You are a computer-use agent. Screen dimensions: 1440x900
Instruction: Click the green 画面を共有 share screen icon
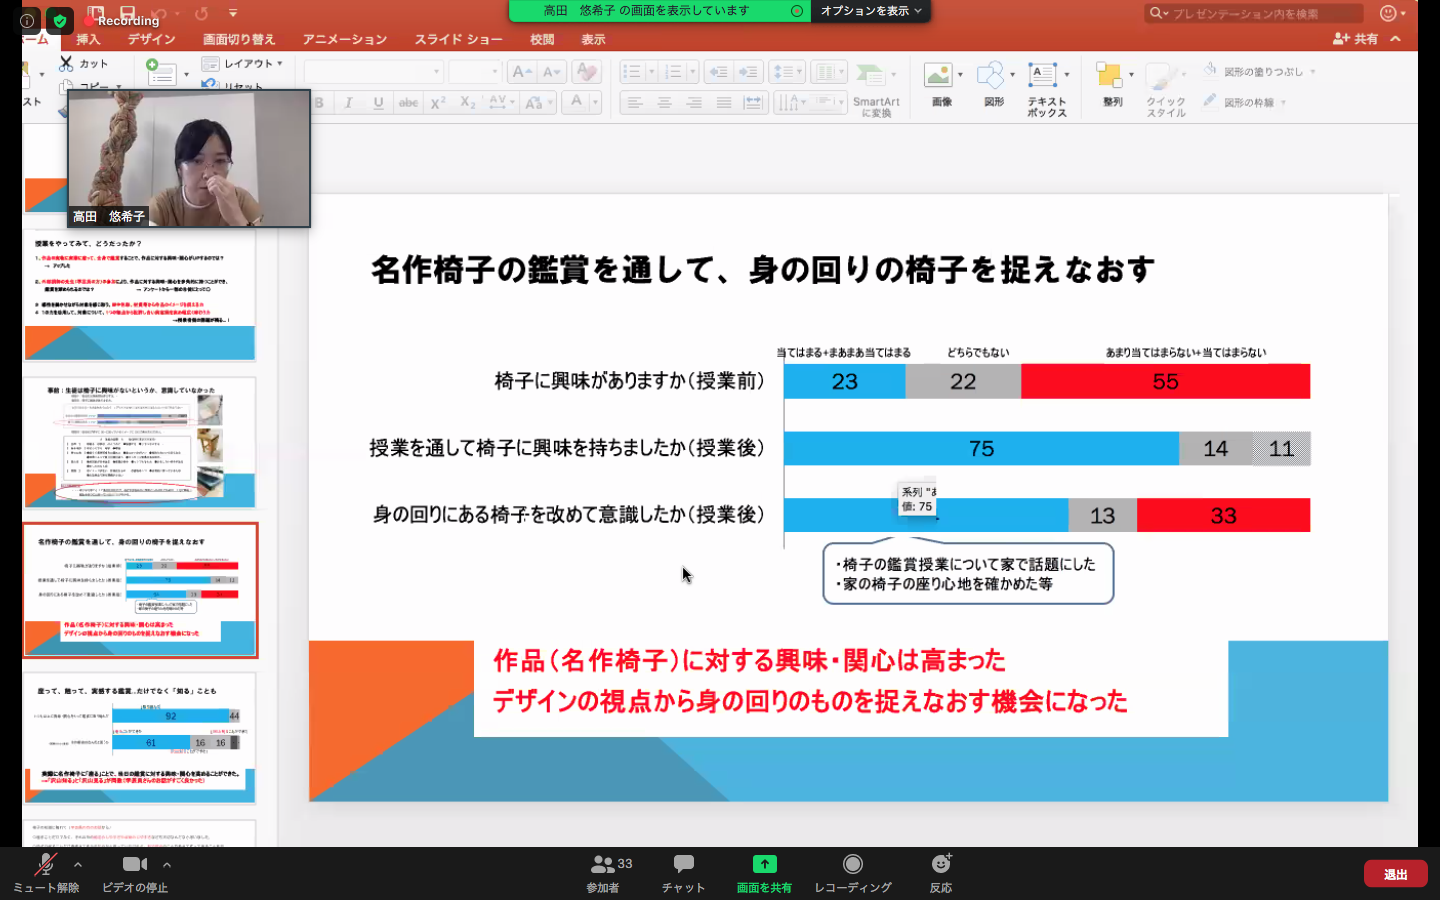point(764,865)
